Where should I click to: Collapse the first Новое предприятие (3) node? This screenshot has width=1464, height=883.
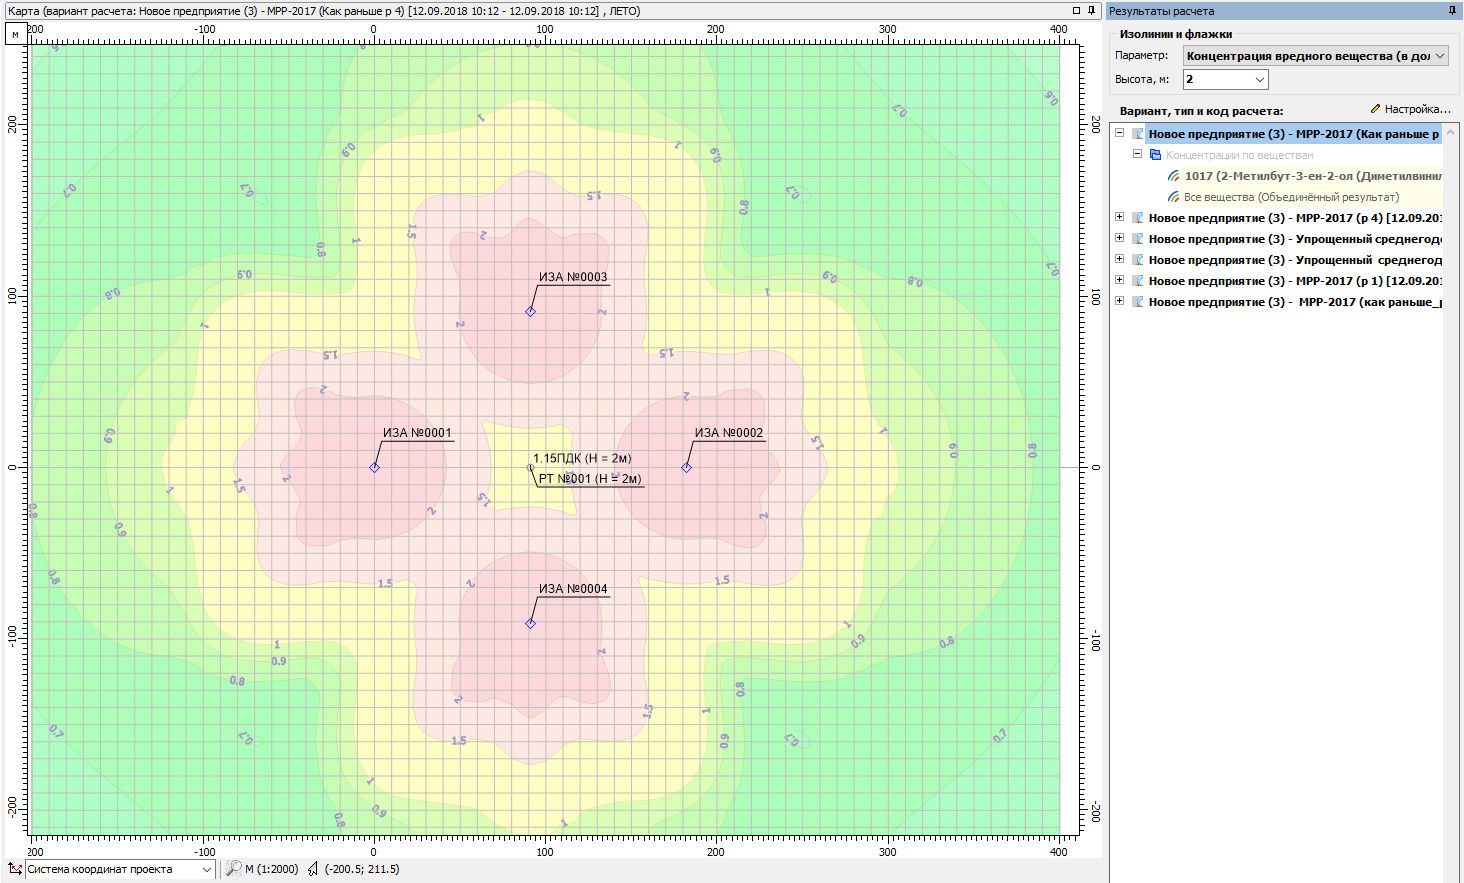click(1120, 133)
